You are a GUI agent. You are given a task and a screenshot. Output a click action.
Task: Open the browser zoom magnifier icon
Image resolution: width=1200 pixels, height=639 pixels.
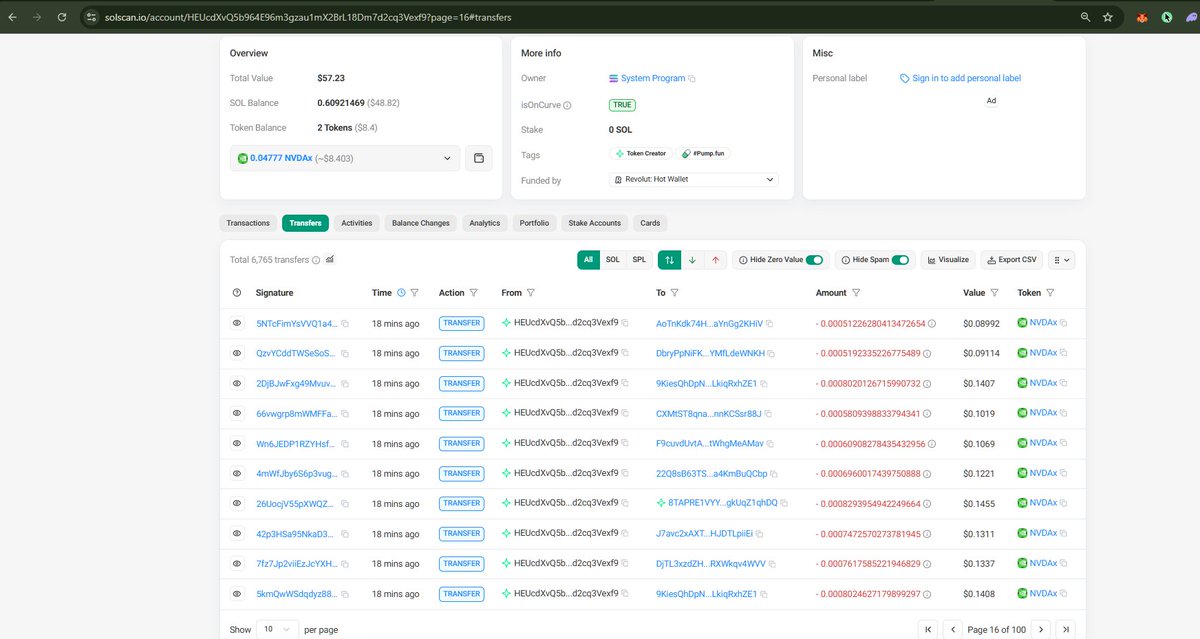click(x=1086, y=17)
